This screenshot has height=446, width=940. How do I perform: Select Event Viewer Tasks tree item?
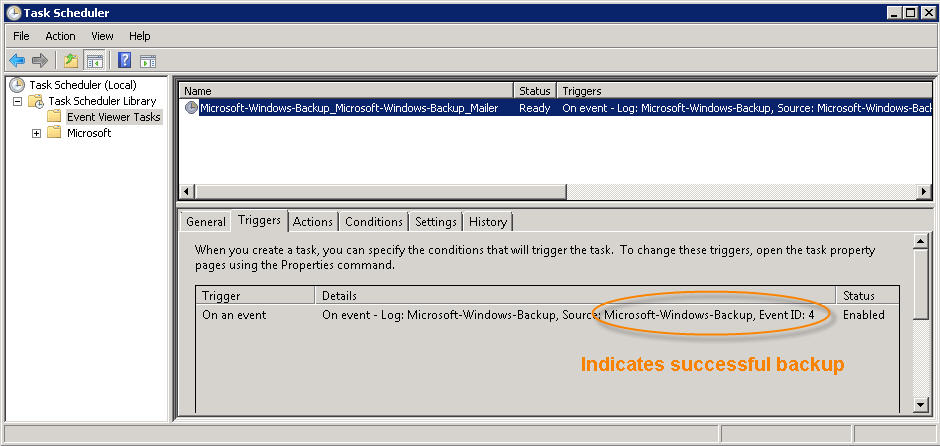[114, 117]
